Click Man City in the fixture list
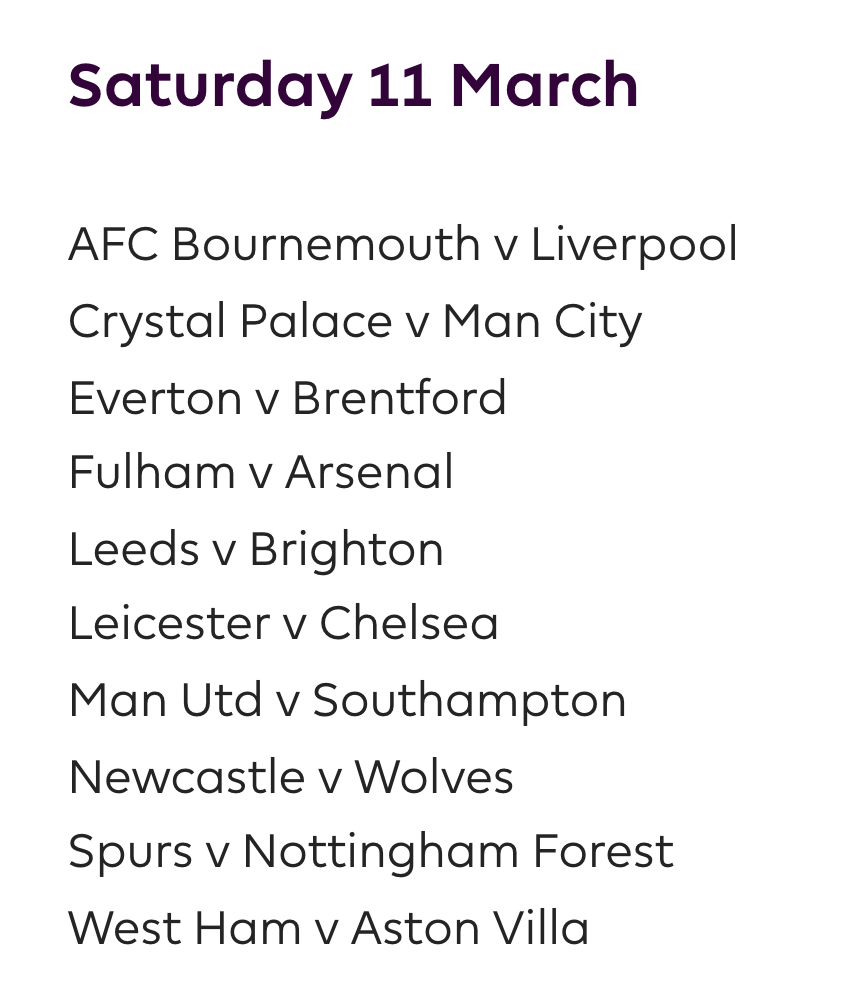 [x=542, y=322]
